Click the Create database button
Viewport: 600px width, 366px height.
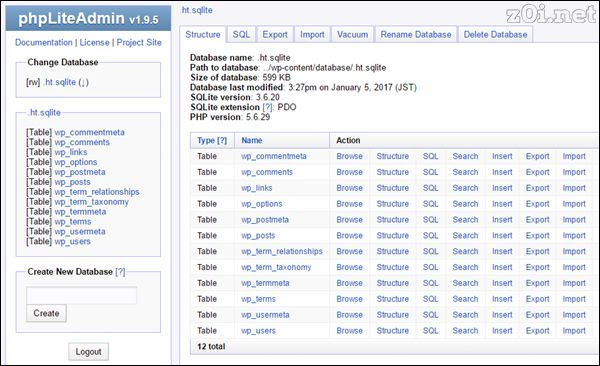click(46, 313)
